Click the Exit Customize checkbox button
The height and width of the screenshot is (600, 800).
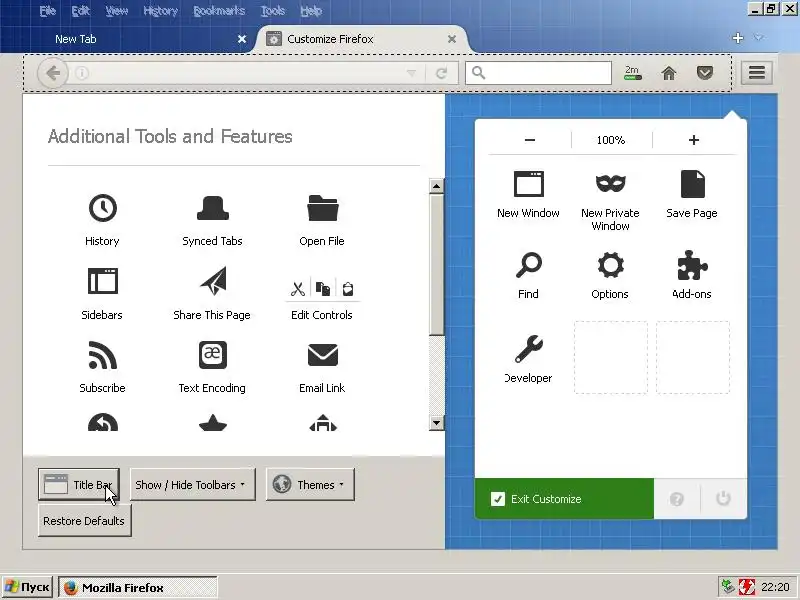(x=564, y=499)
